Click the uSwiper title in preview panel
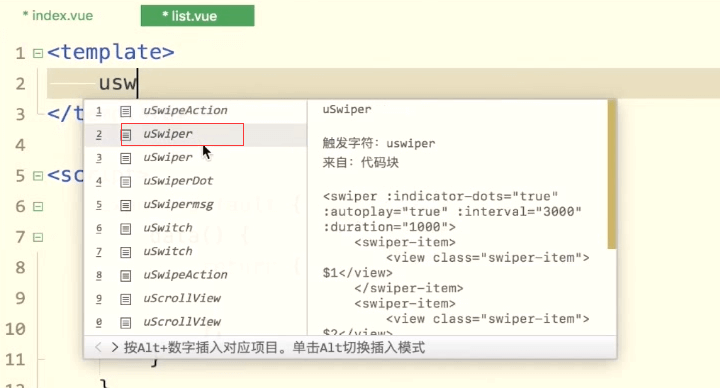Screen dimensions: 720x388 (347, 110)
